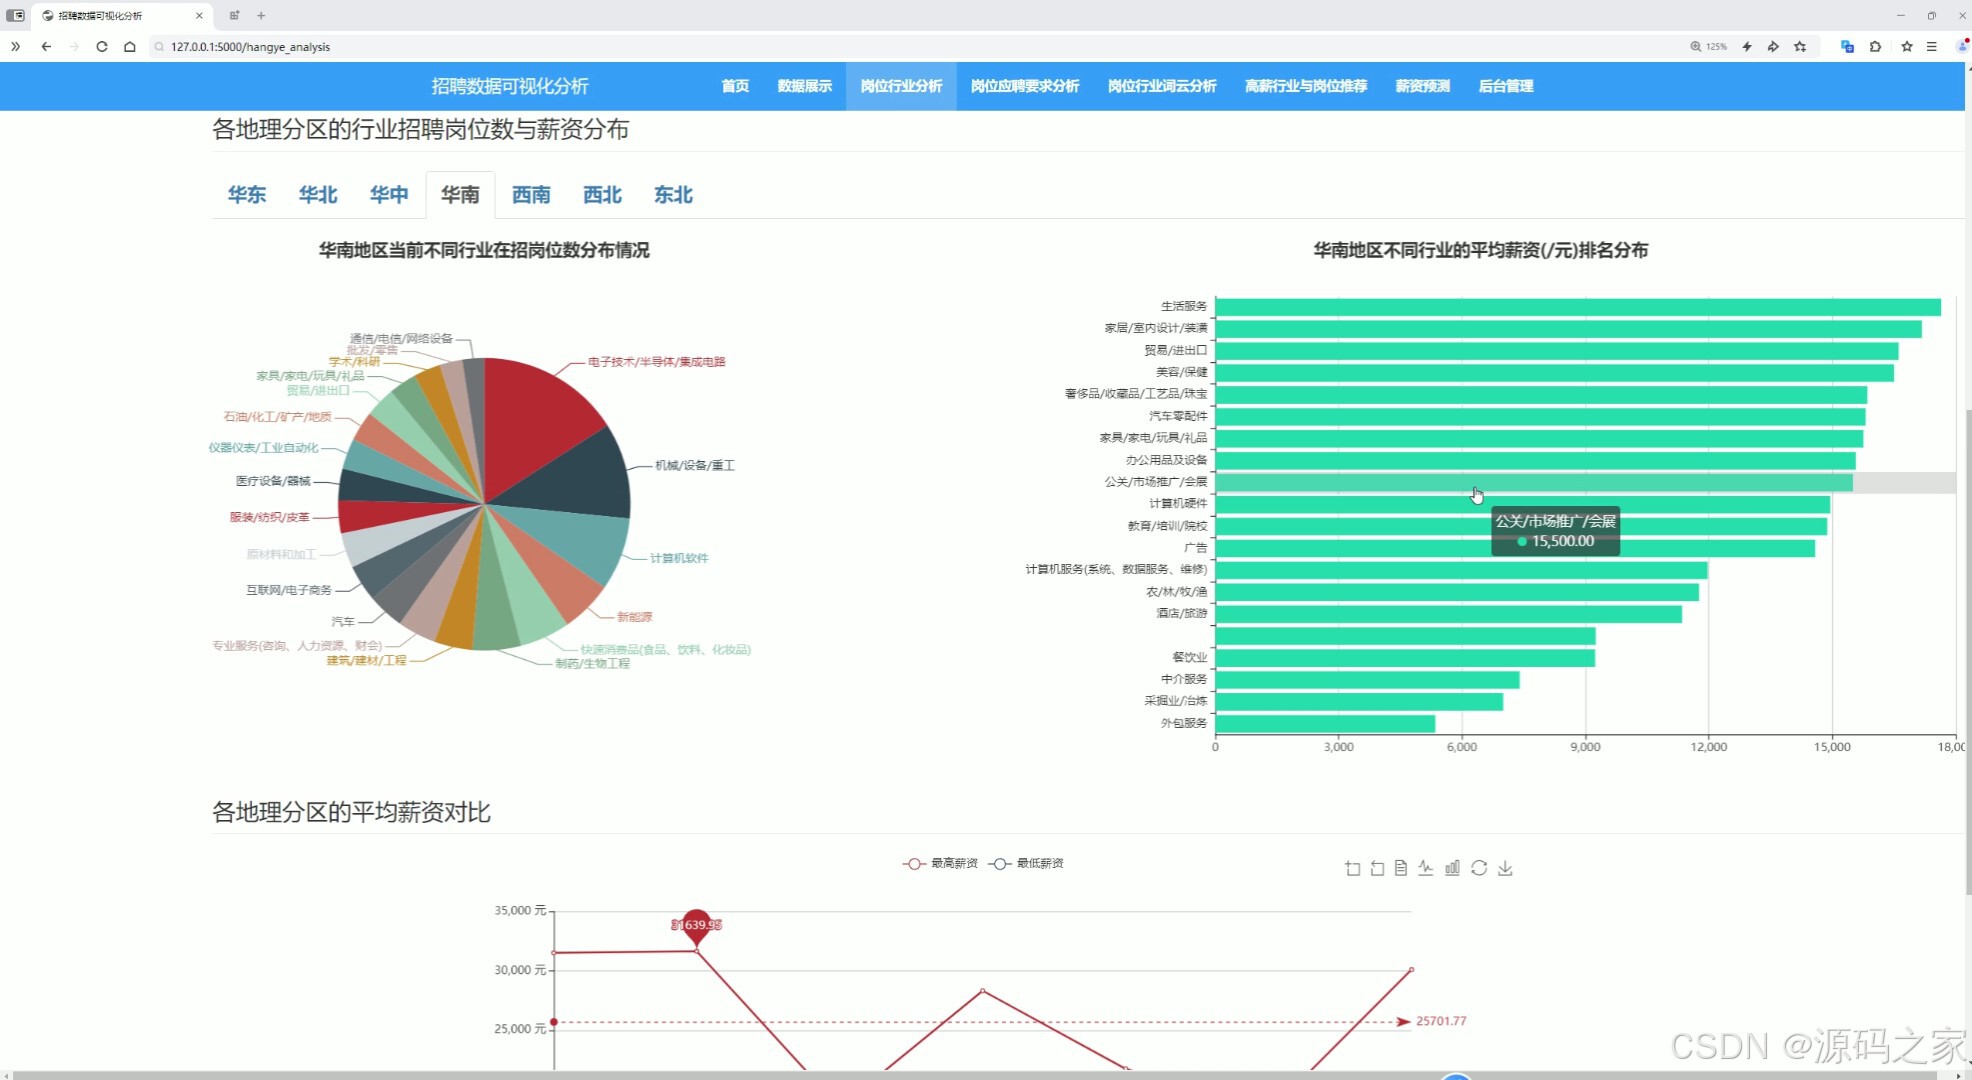Click the 125% zoom level indicator

(x=1709, y=46)
